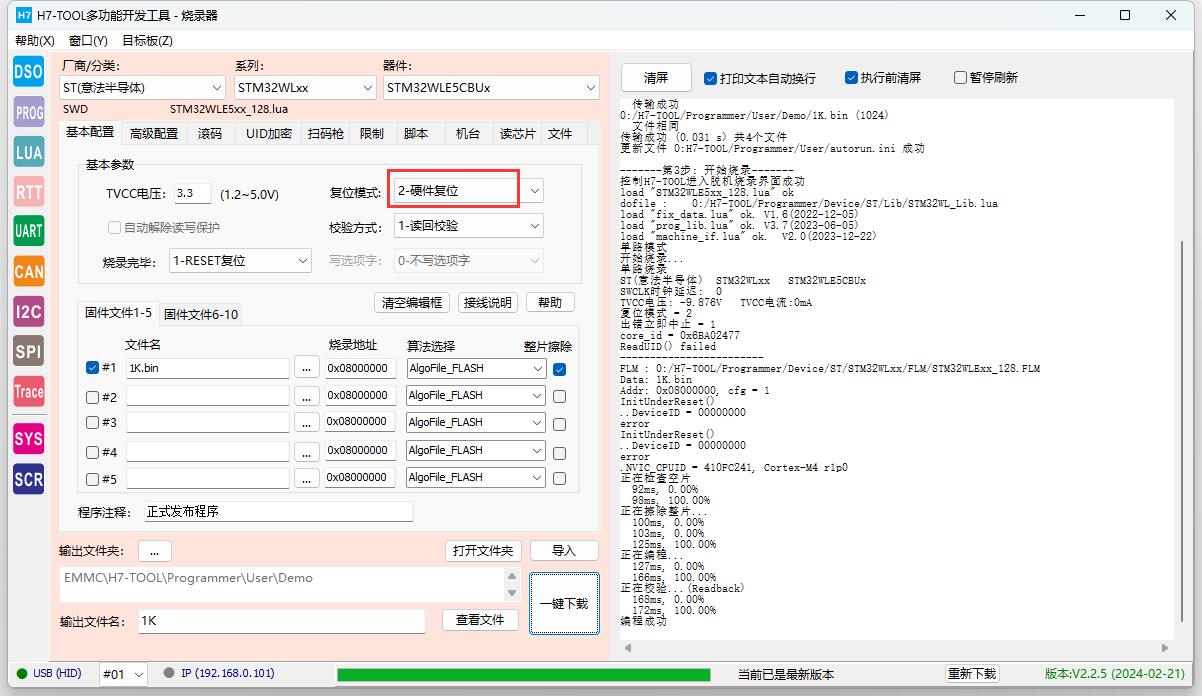1202x696 pixels.
Task: Click 清空编辑框 button
Action: pos(412,303)
